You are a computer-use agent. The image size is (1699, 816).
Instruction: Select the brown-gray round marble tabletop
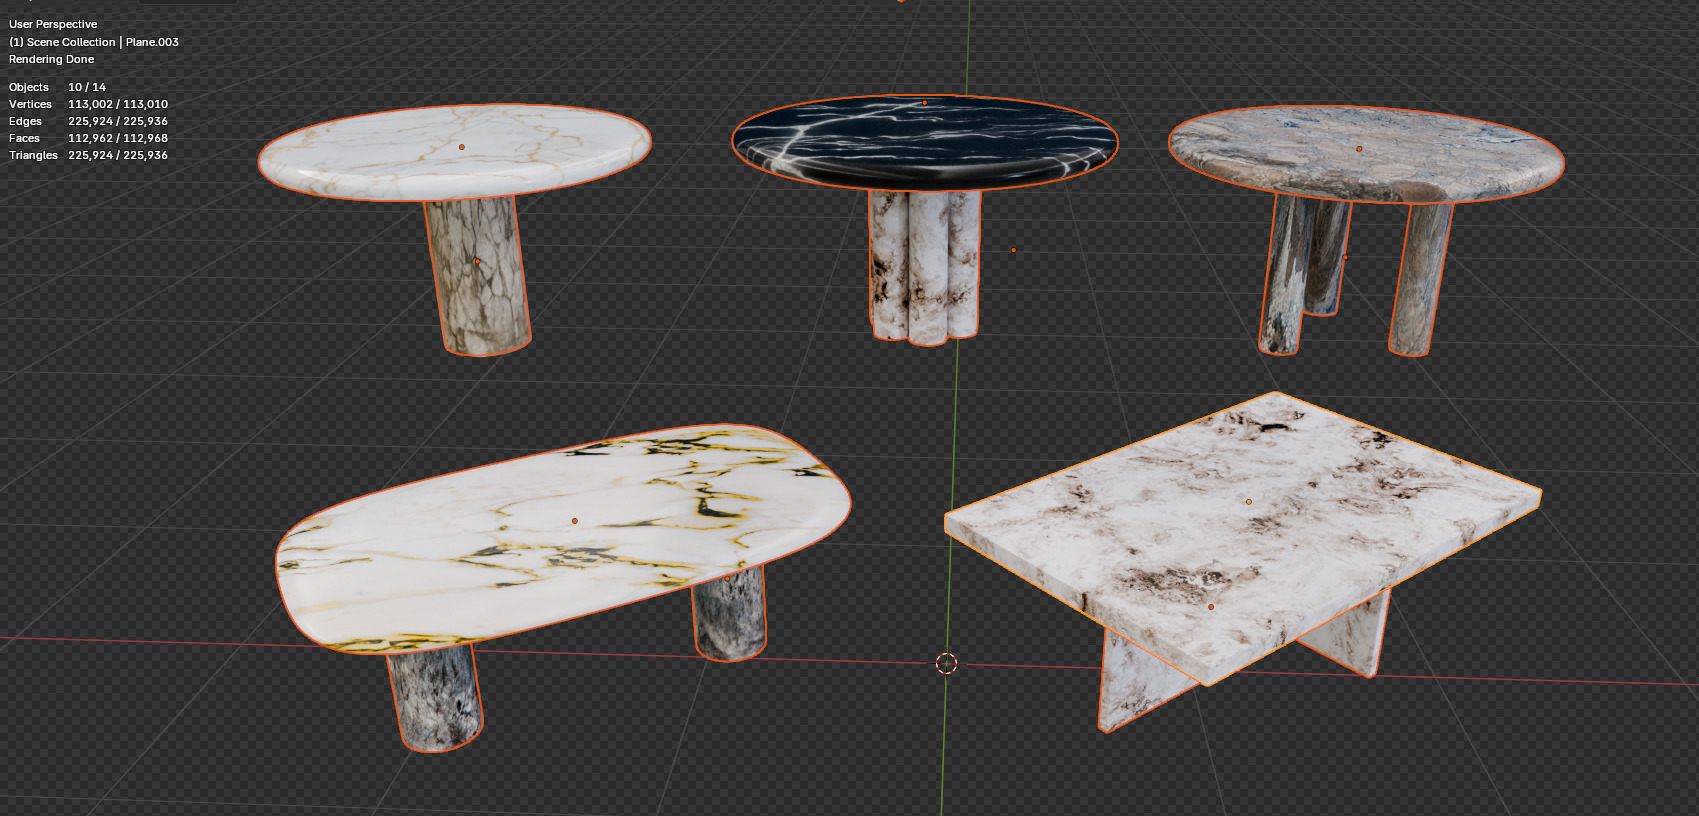click(1365, 154)
